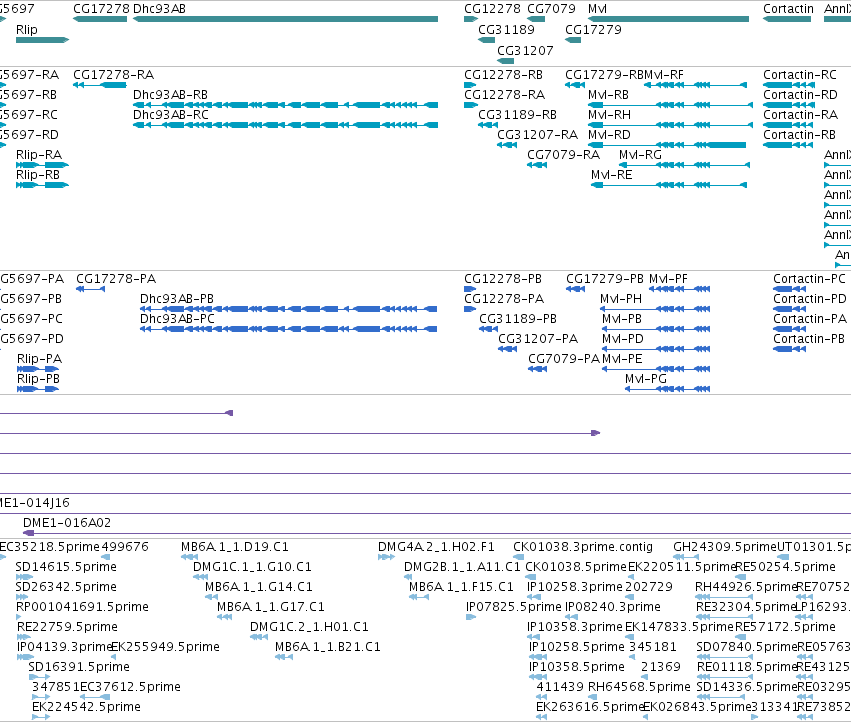Click the CG31189 gene label

click(x=506, y=29)
